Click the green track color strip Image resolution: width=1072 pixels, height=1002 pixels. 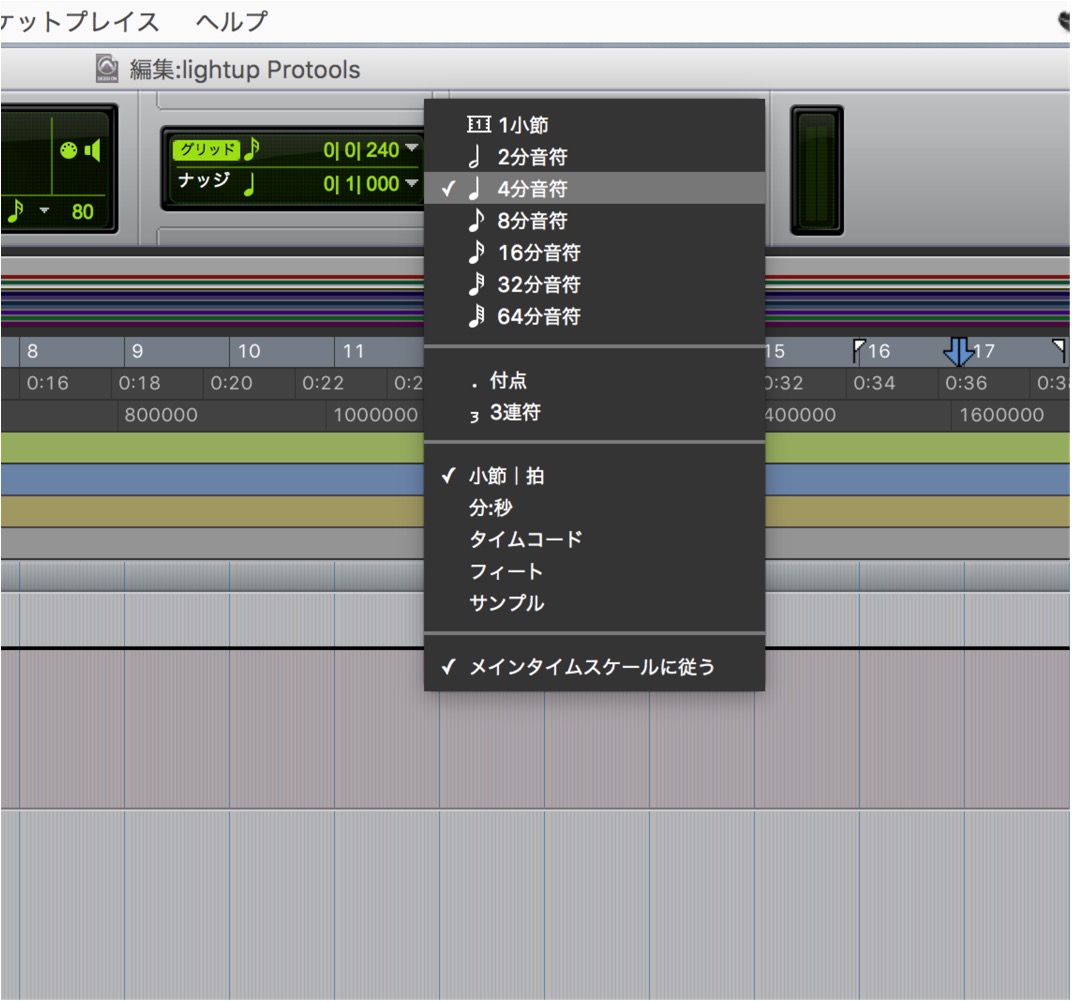click(212, 448)
